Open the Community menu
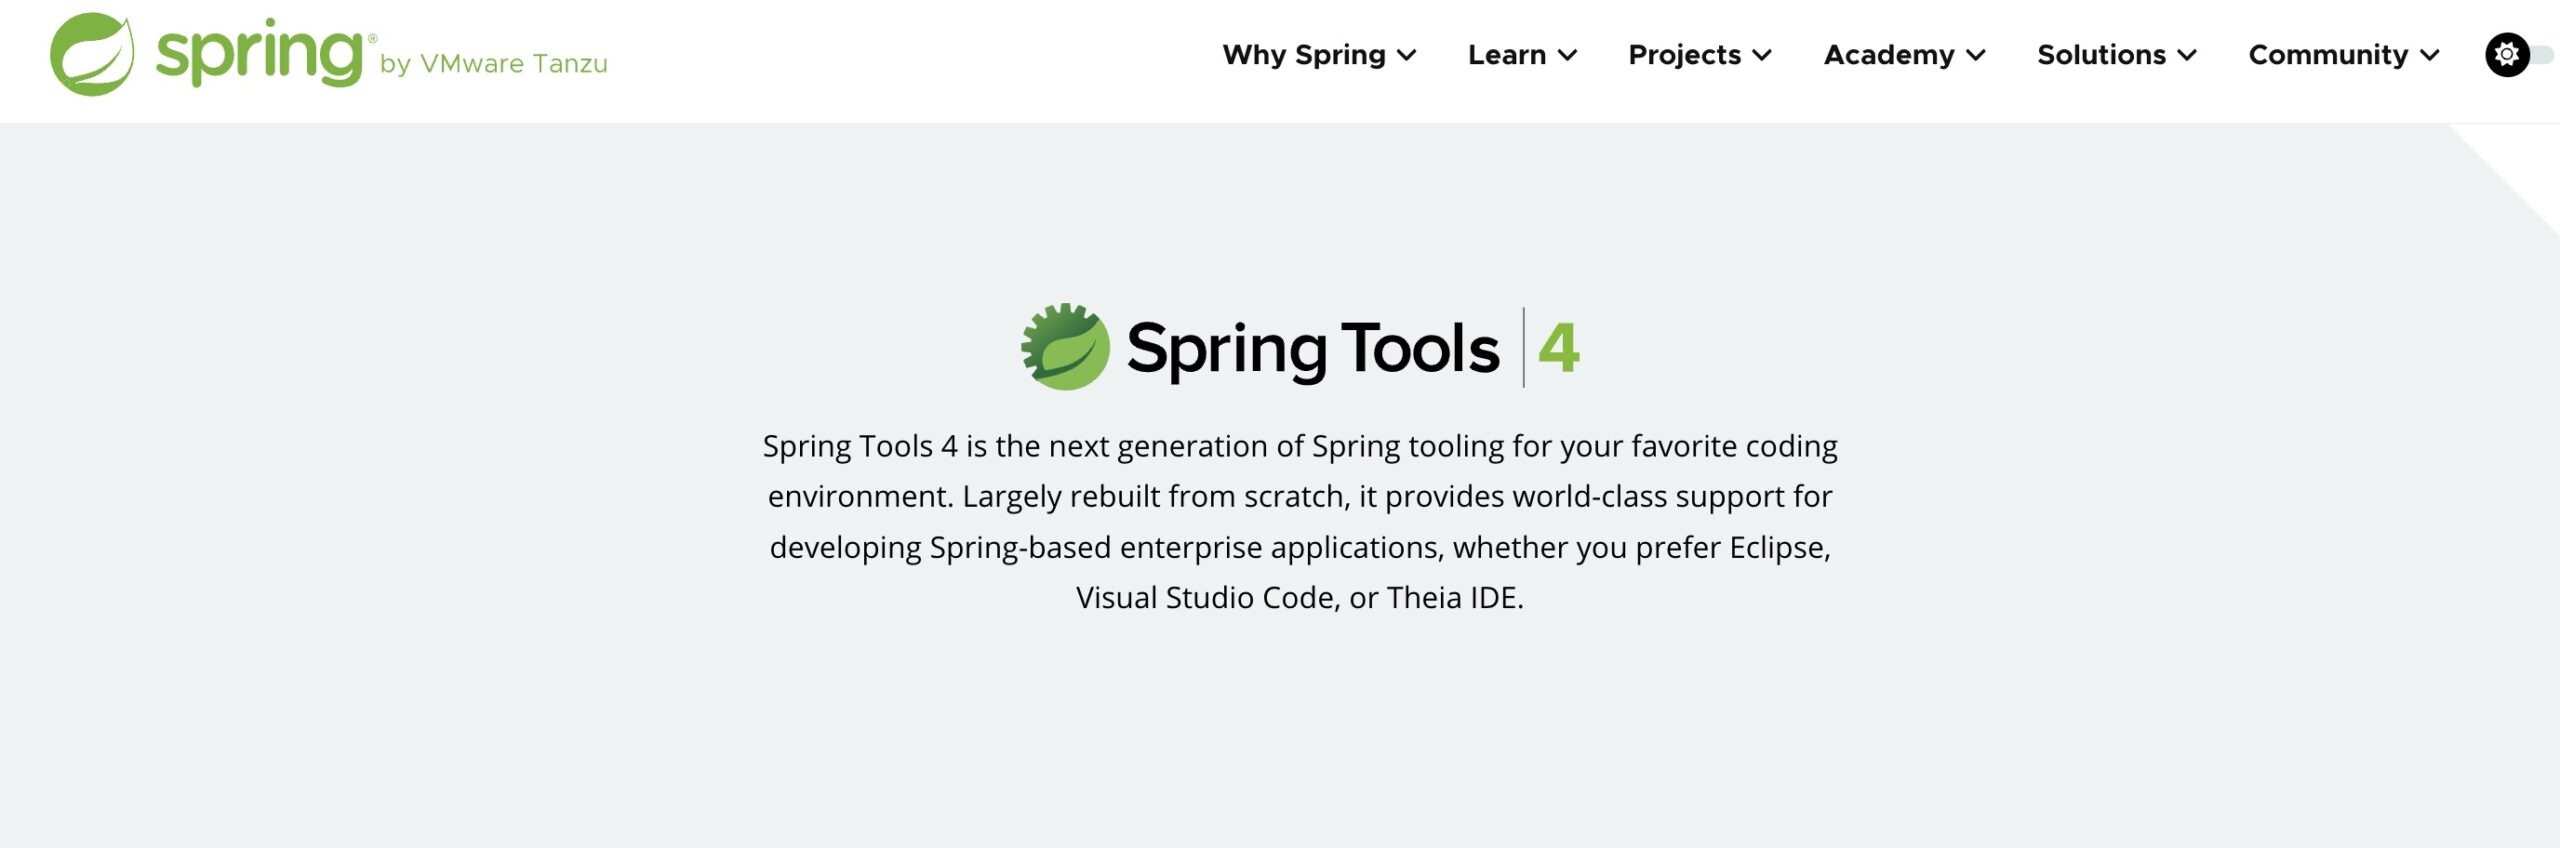Screen dimensions: 2560x848 (x=2328, y=55)
